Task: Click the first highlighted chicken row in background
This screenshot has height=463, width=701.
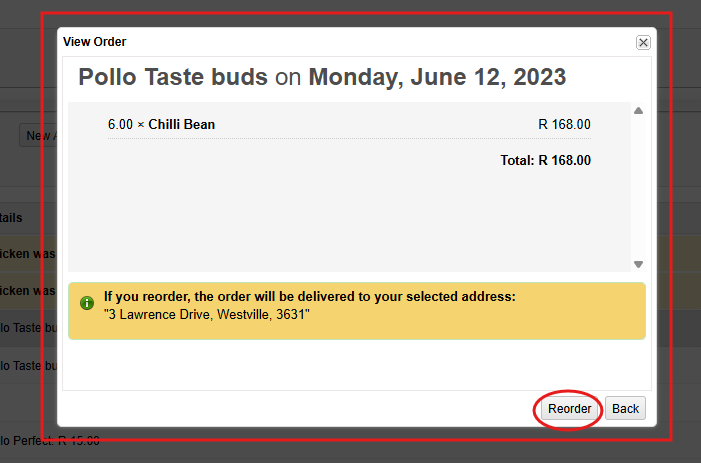Action: click(28, 254)
